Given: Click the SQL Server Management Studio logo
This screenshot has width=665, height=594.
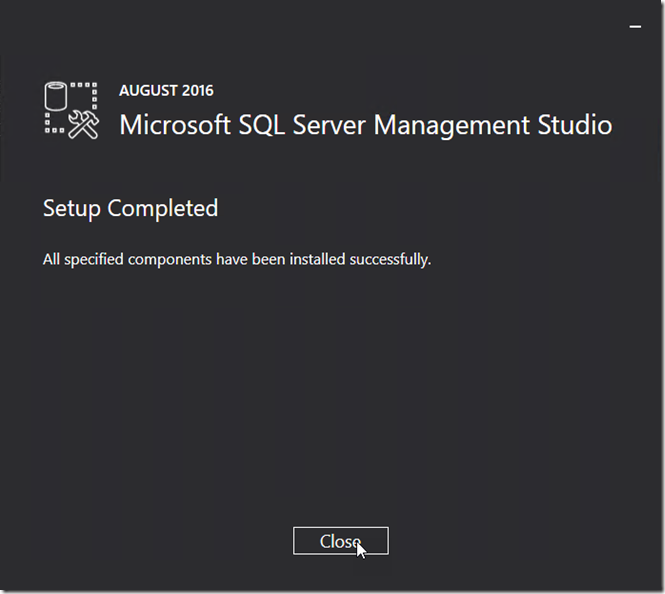Looking at the screenshot, I should pyautogui.click(x=72, y=111).
